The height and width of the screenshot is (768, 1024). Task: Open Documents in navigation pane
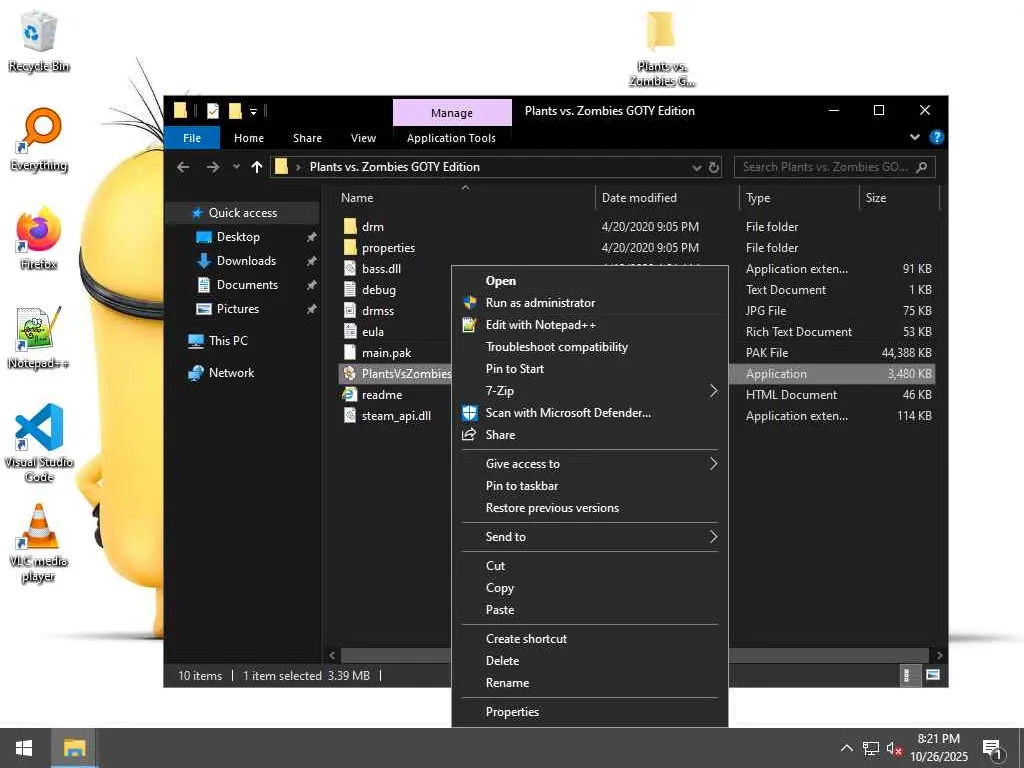point(247,285)
